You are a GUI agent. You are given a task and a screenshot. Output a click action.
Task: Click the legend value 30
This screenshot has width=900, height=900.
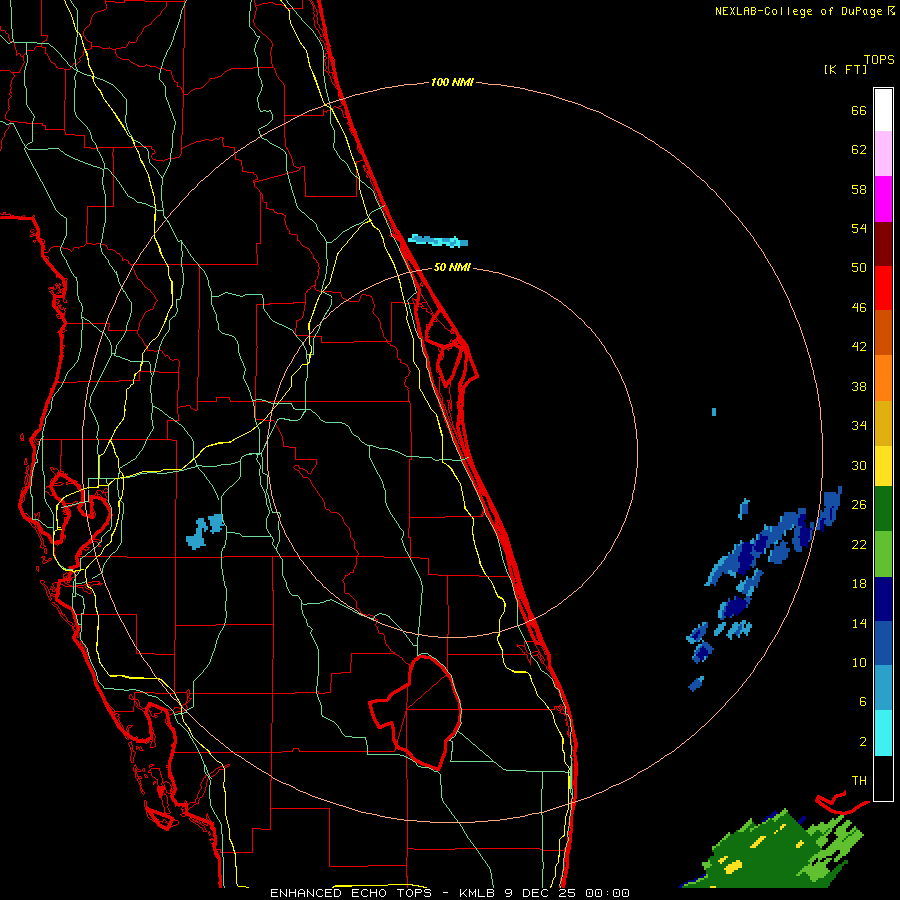(859, 465)
